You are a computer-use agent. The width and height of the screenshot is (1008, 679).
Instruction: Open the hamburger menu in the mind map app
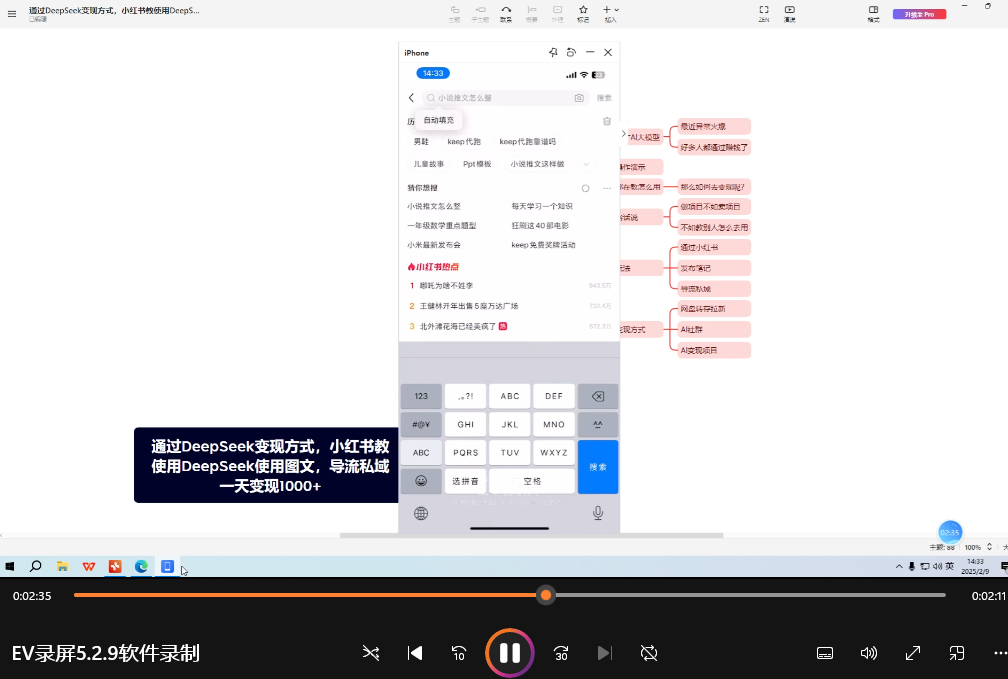pos(12,14)
